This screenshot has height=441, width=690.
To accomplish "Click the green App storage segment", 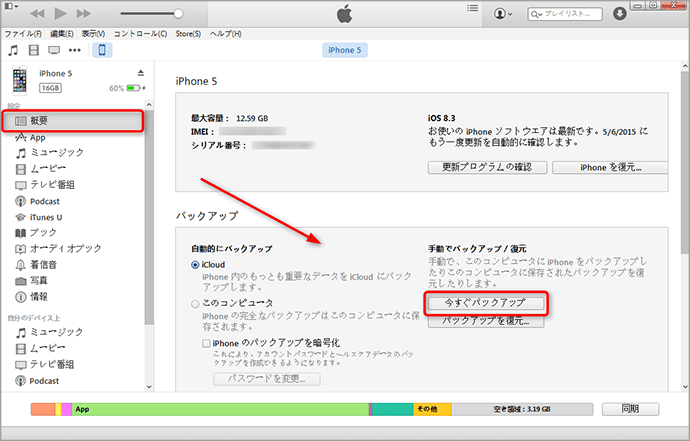I will tap(220, 409).
